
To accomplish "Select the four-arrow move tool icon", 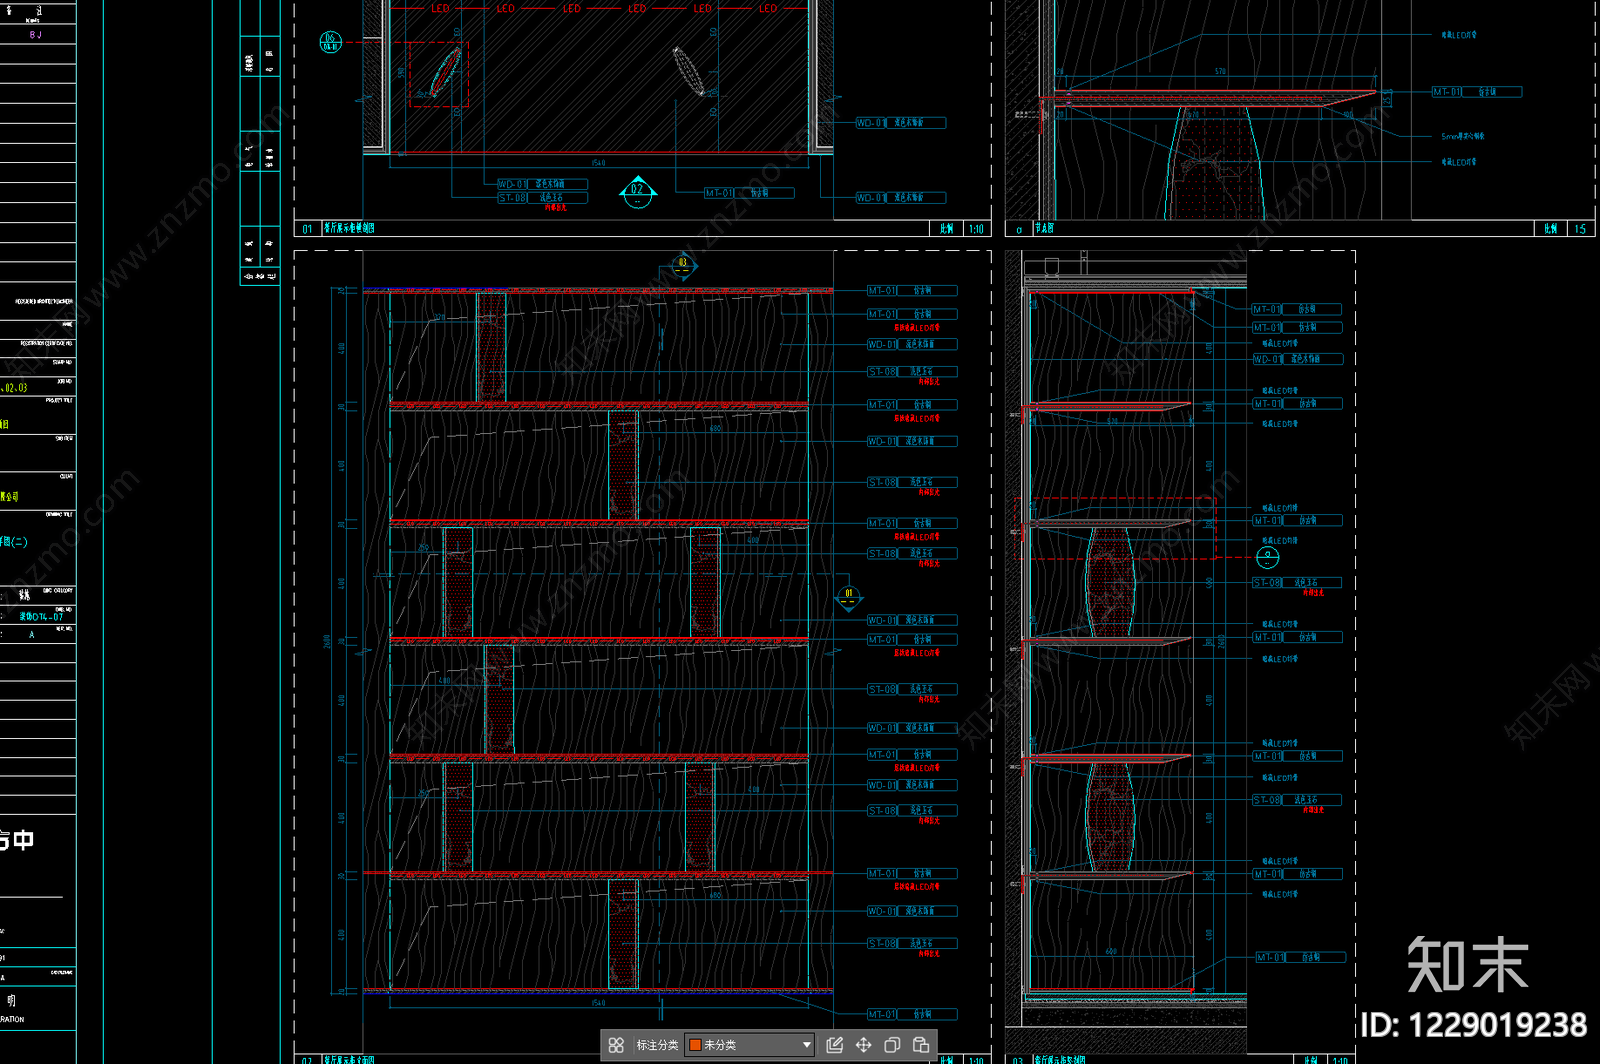I will click(863, 1045).
